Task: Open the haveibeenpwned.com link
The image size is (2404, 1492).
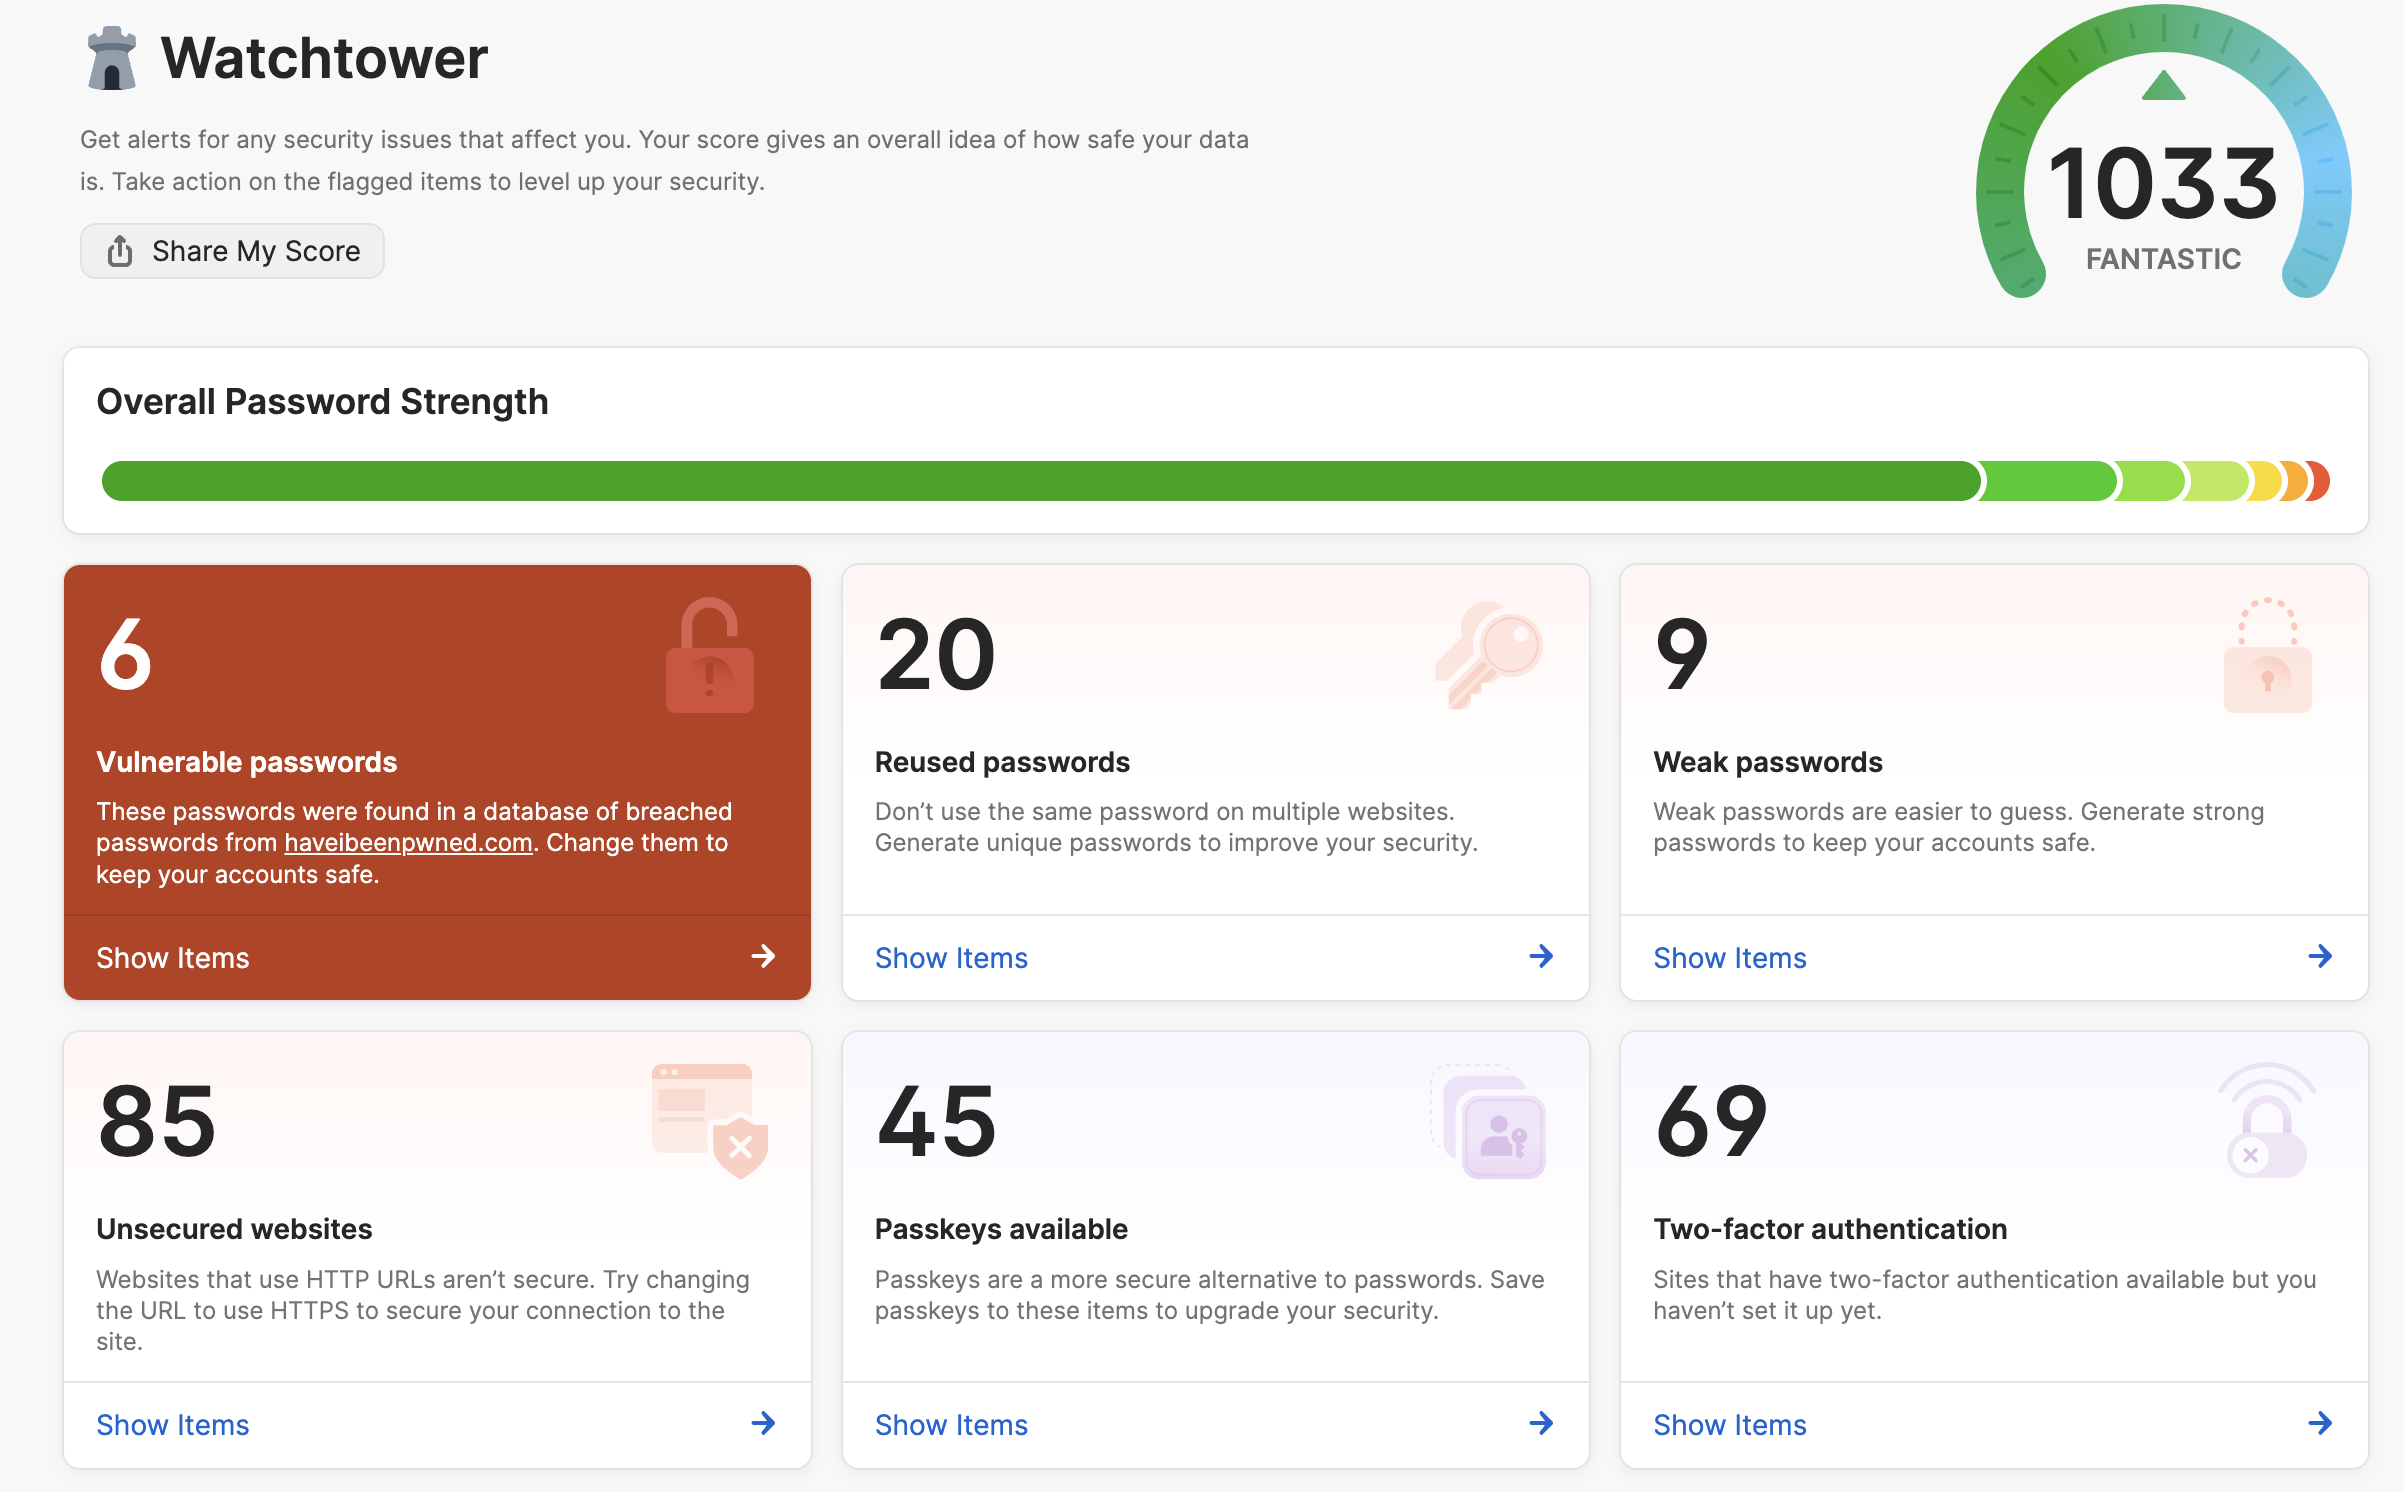Action: 408,843
